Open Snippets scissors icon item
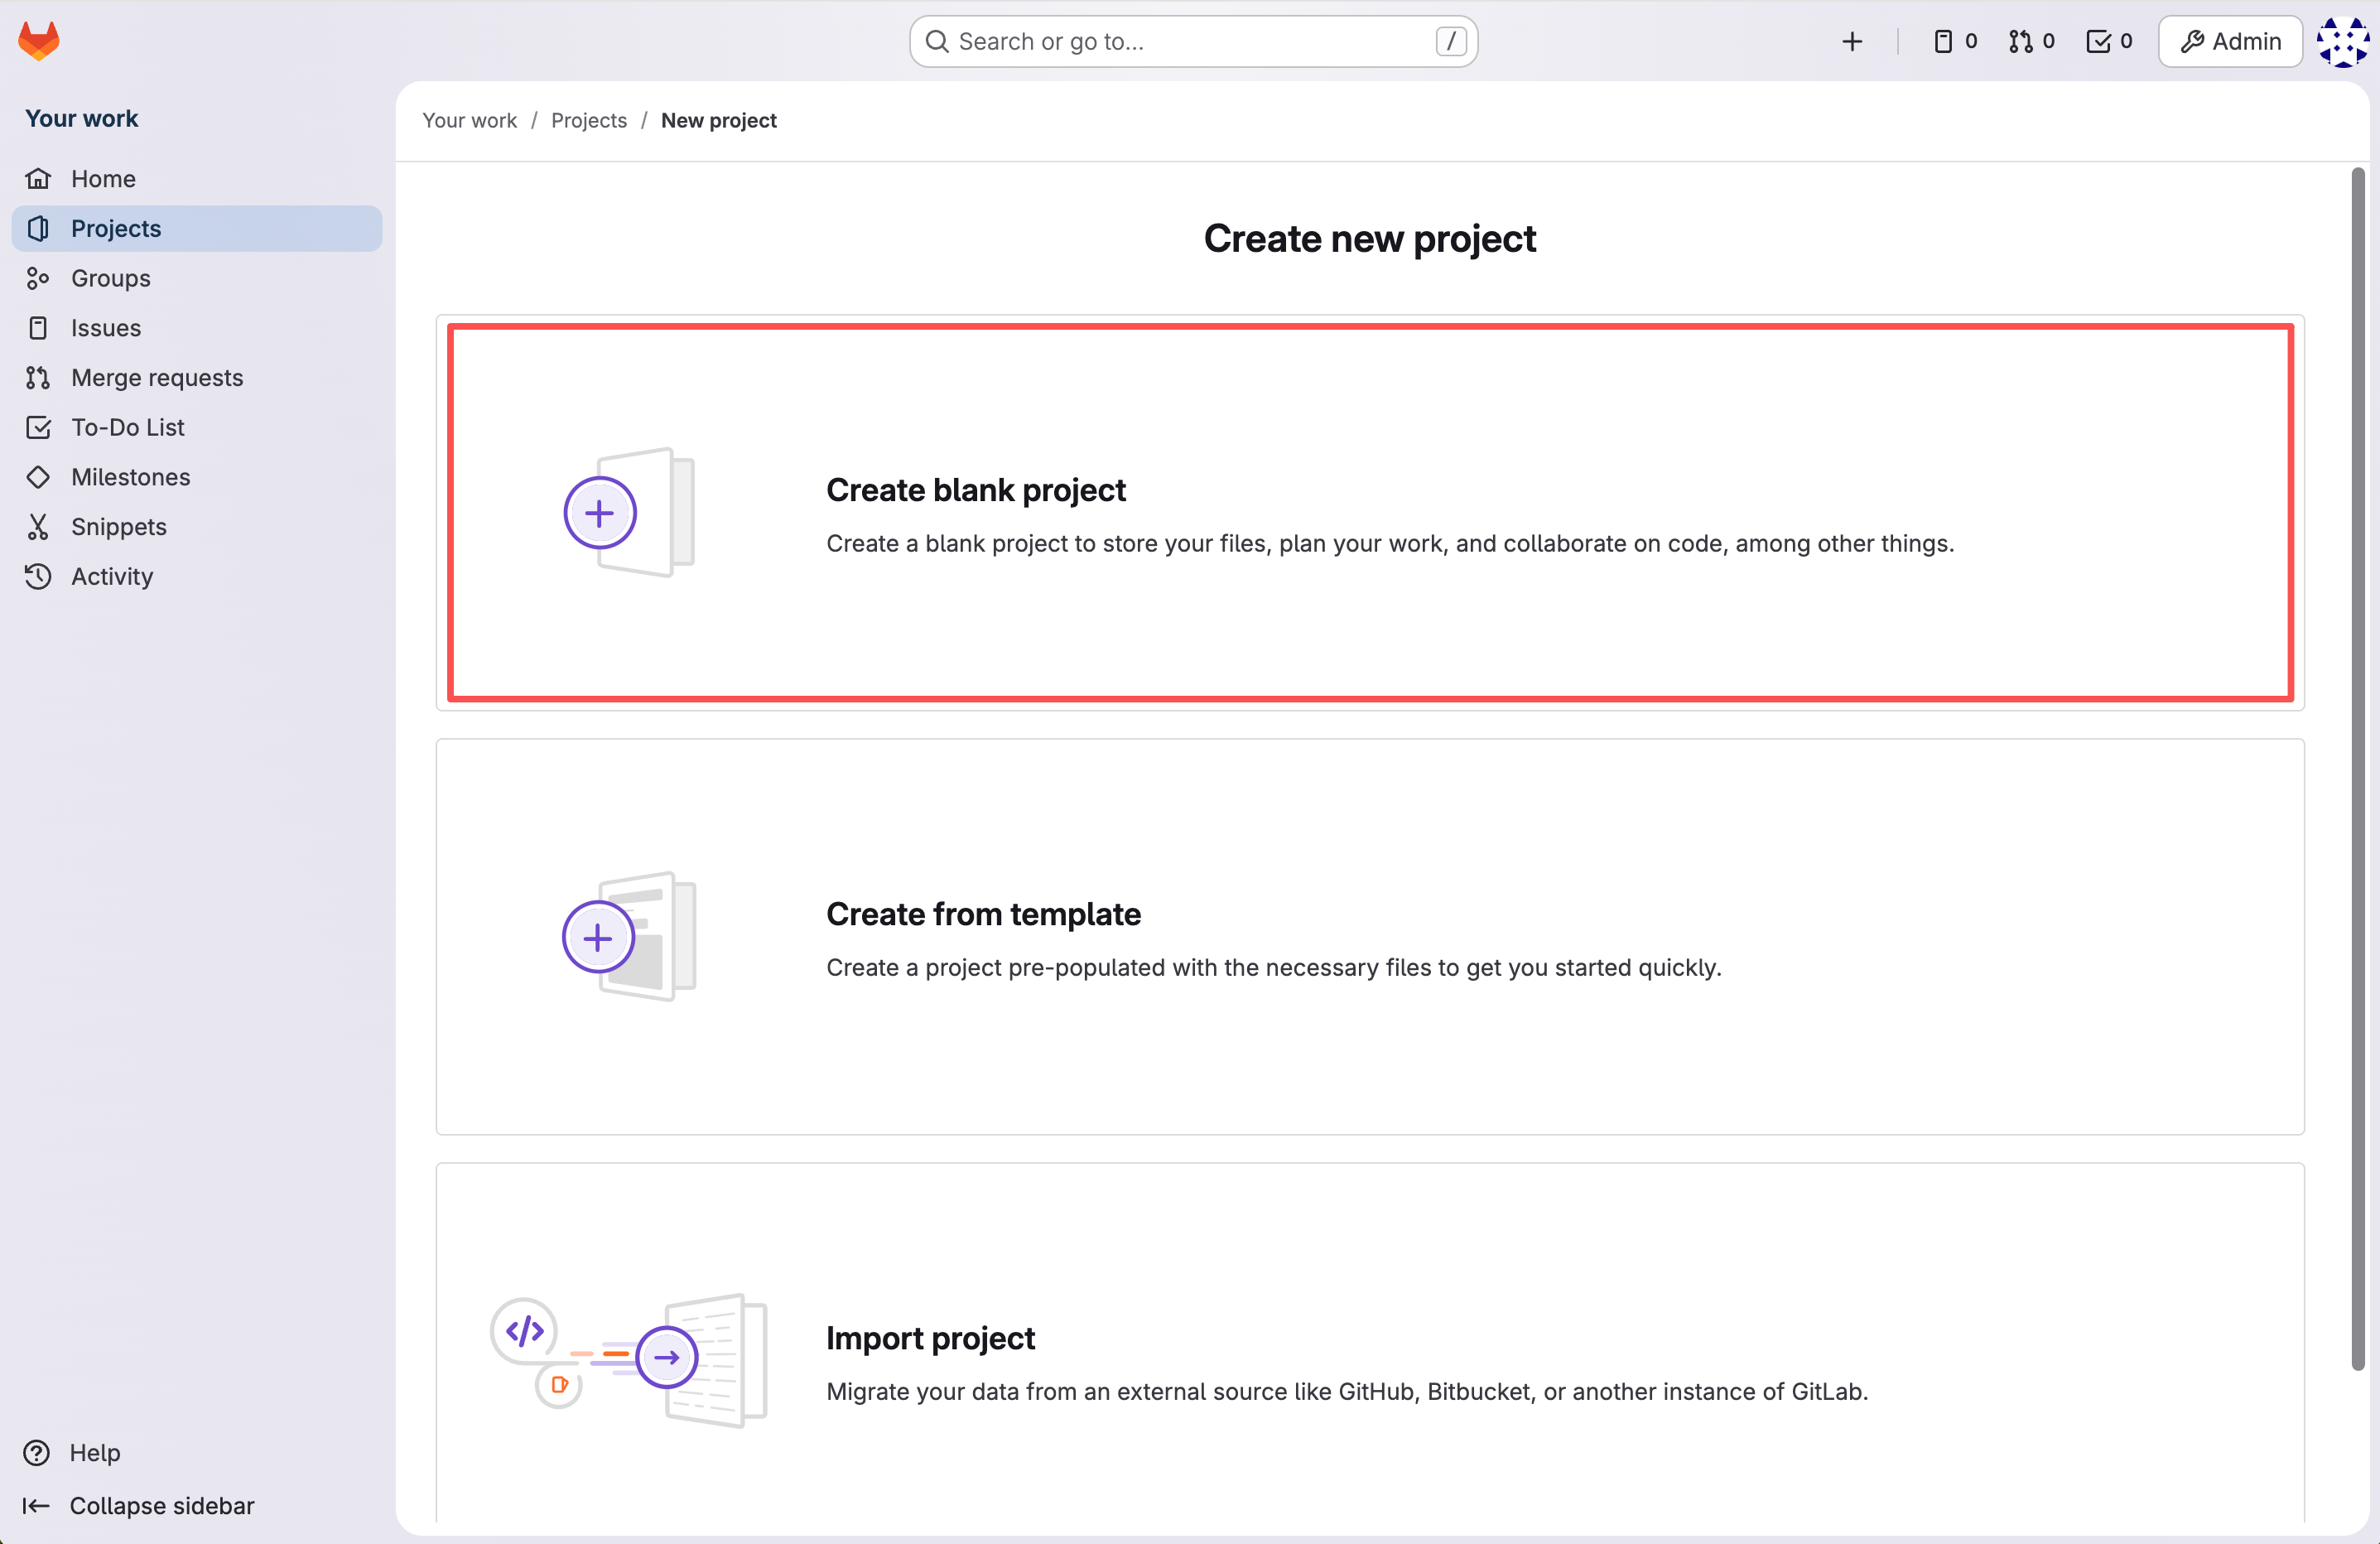Screen dimensions: 2380x1544 [x=38, y=527]
